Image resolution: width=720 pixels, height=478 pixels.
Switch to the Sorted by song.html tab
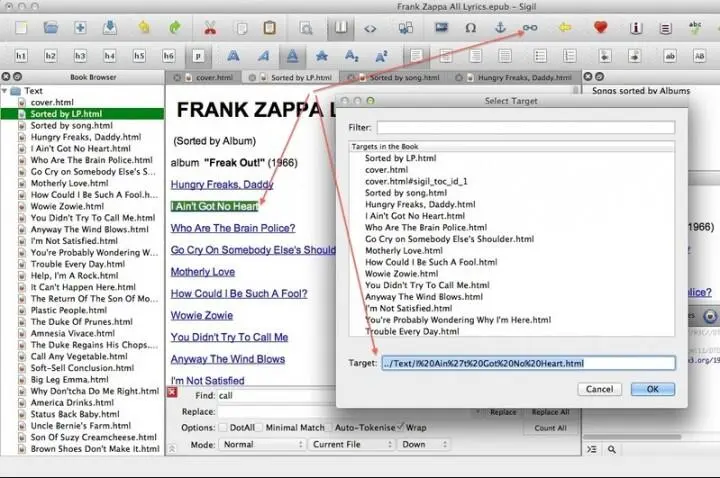click(395, 78)
